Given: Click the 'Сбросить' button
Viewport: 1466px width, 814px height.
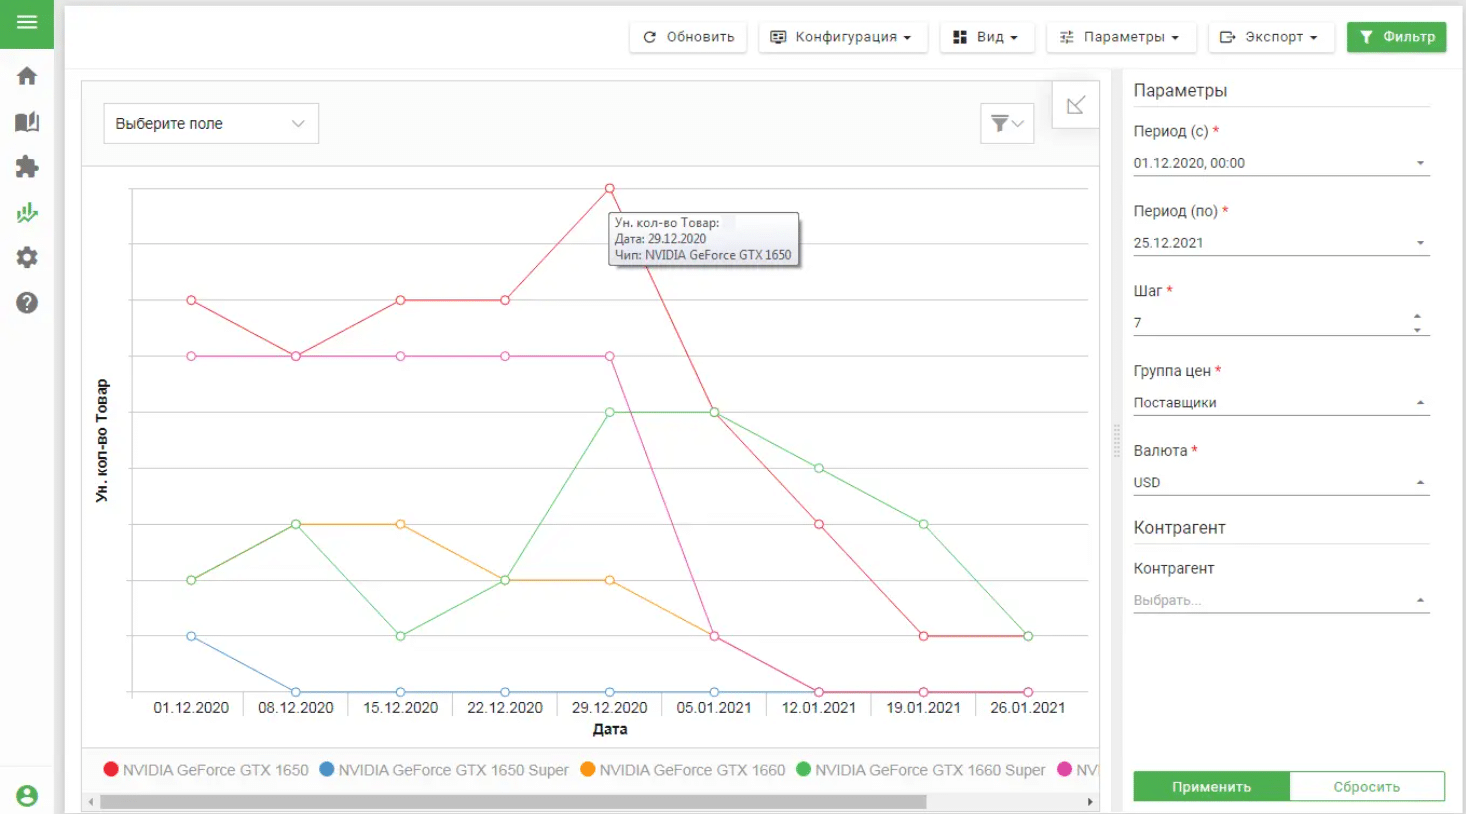Looking at the screenshot, I should pyautogui.click(x=1366, y=787).
